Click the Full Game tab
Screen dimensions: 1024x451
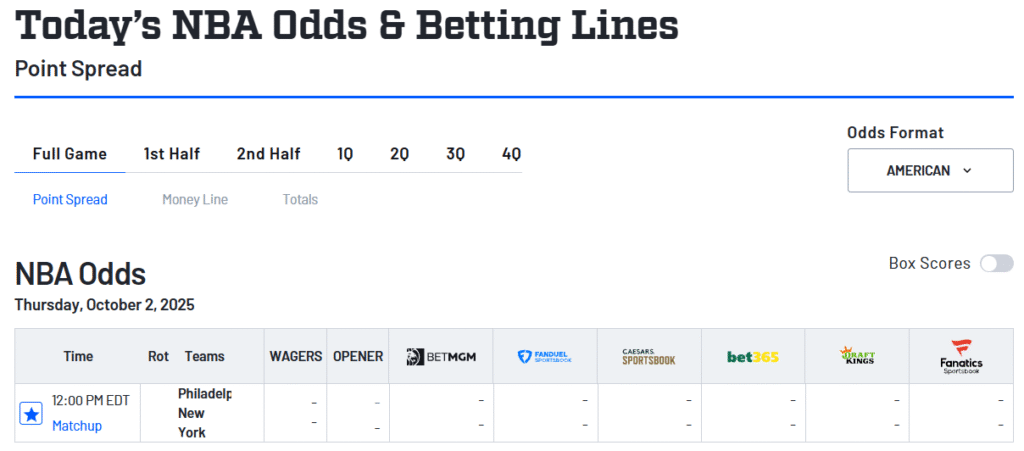(x=70, y=154)
